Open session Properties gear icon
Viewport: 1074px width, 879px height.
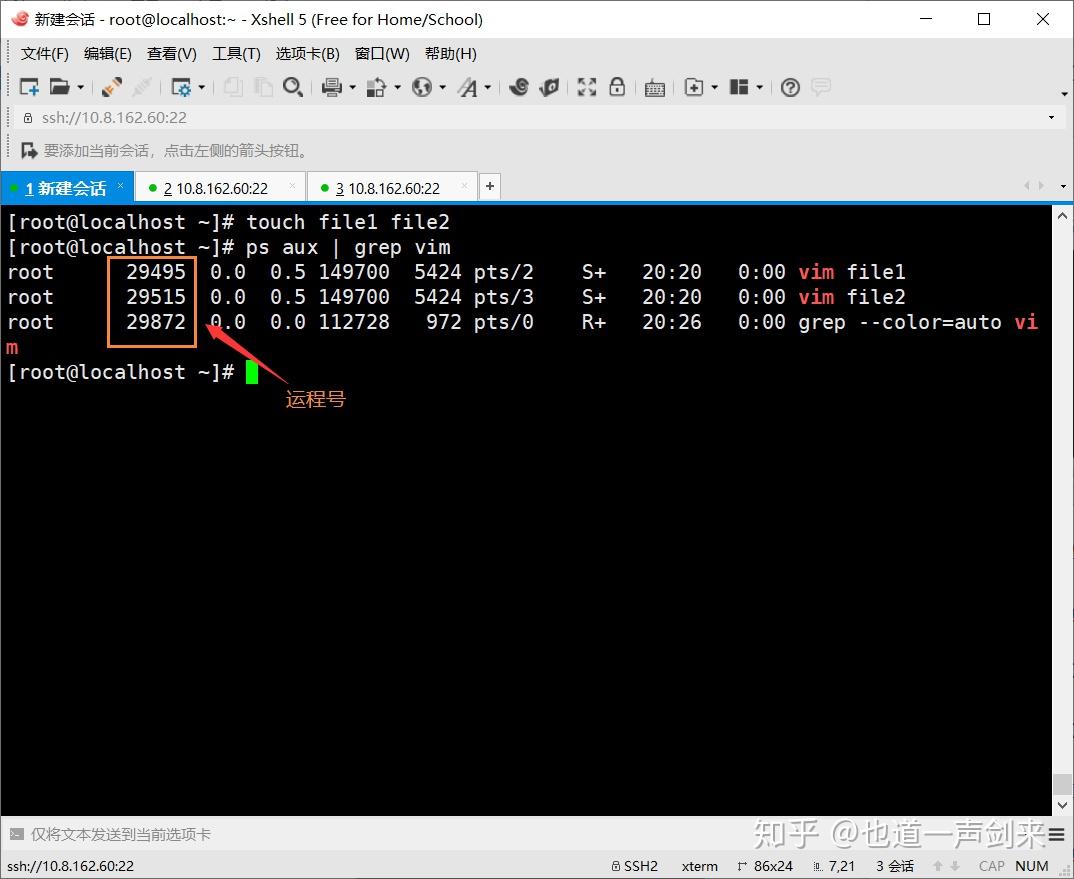pos(182,87)
